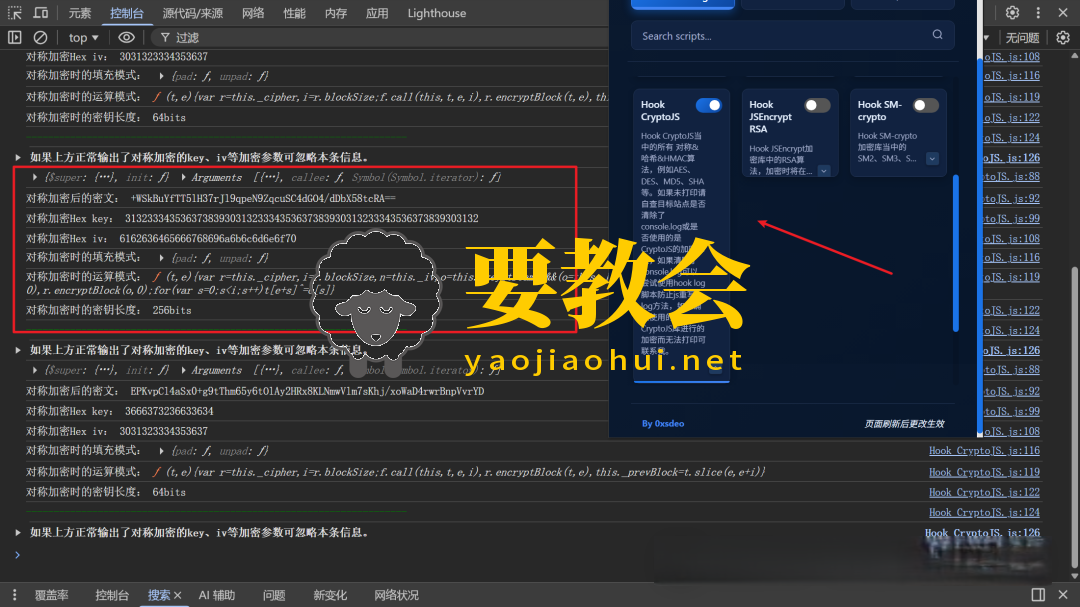Open the AI 辅助 drawer tab
This screenshot has height=607, width=1080.
(216, 595)
